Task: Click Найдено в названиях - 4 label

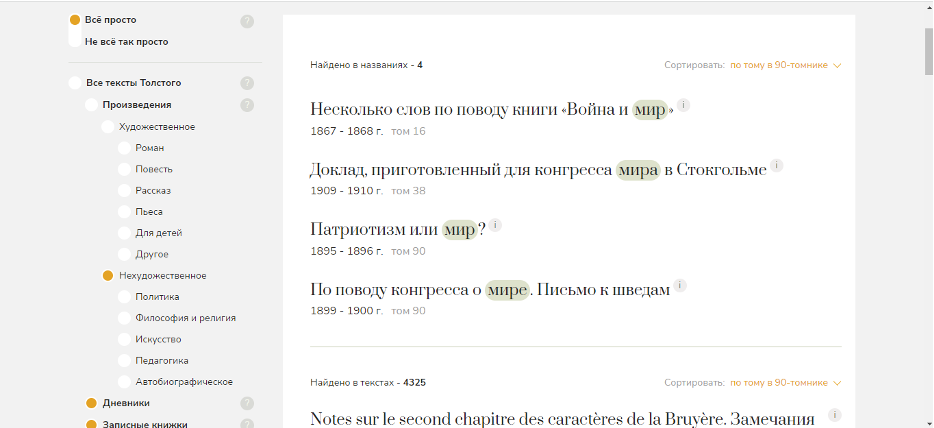Action: 366,65
